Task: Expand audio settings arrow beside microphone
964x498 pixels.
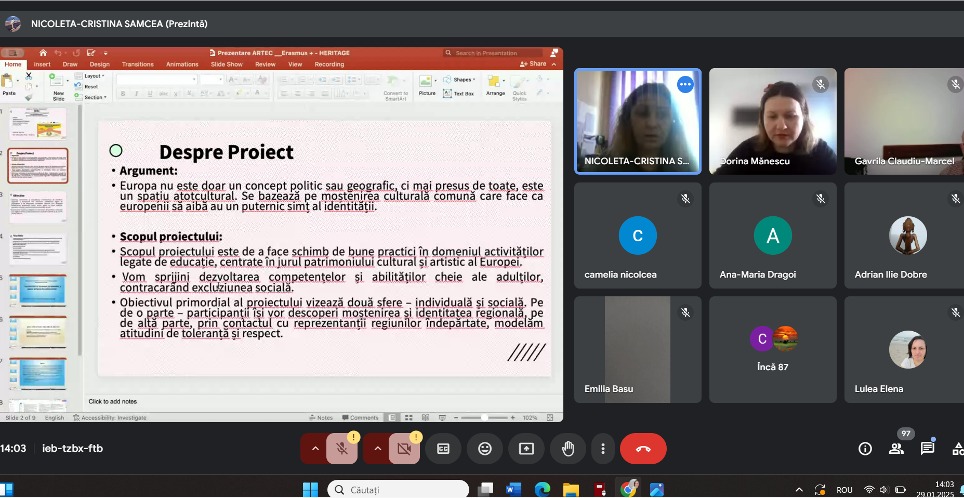Action: coord(315,449)
